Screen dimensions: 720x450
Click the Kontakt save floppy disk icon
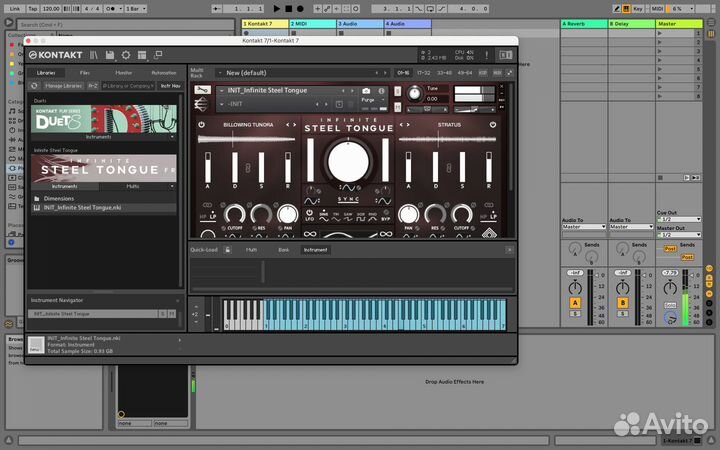click(x=110, y=55)
